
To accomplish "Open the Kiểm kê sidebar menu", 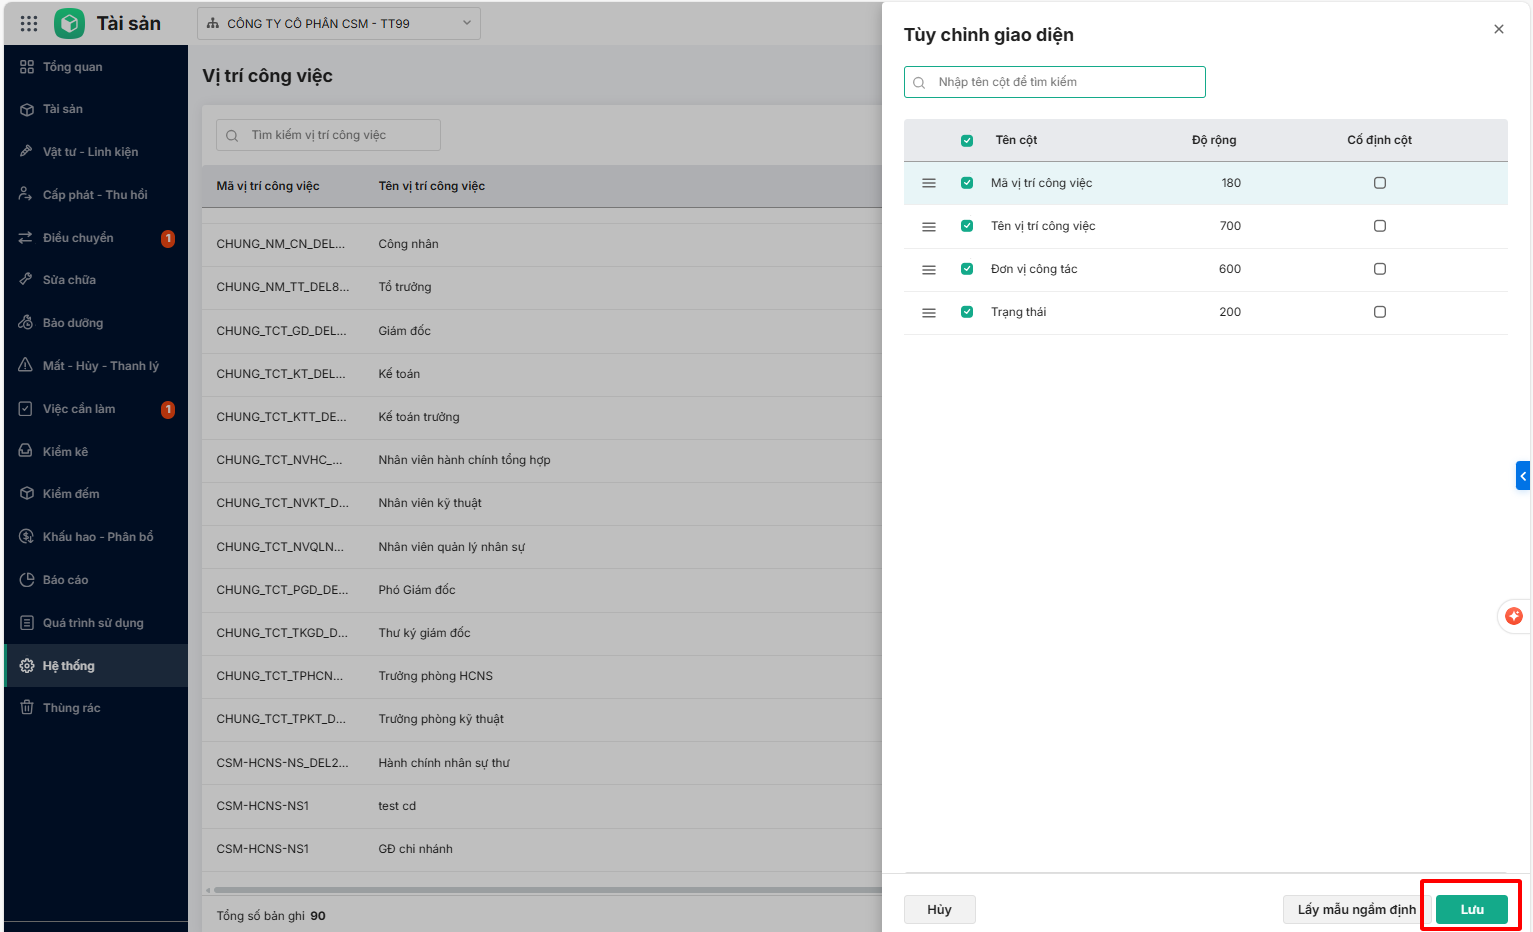I will [x=66, y=451].
